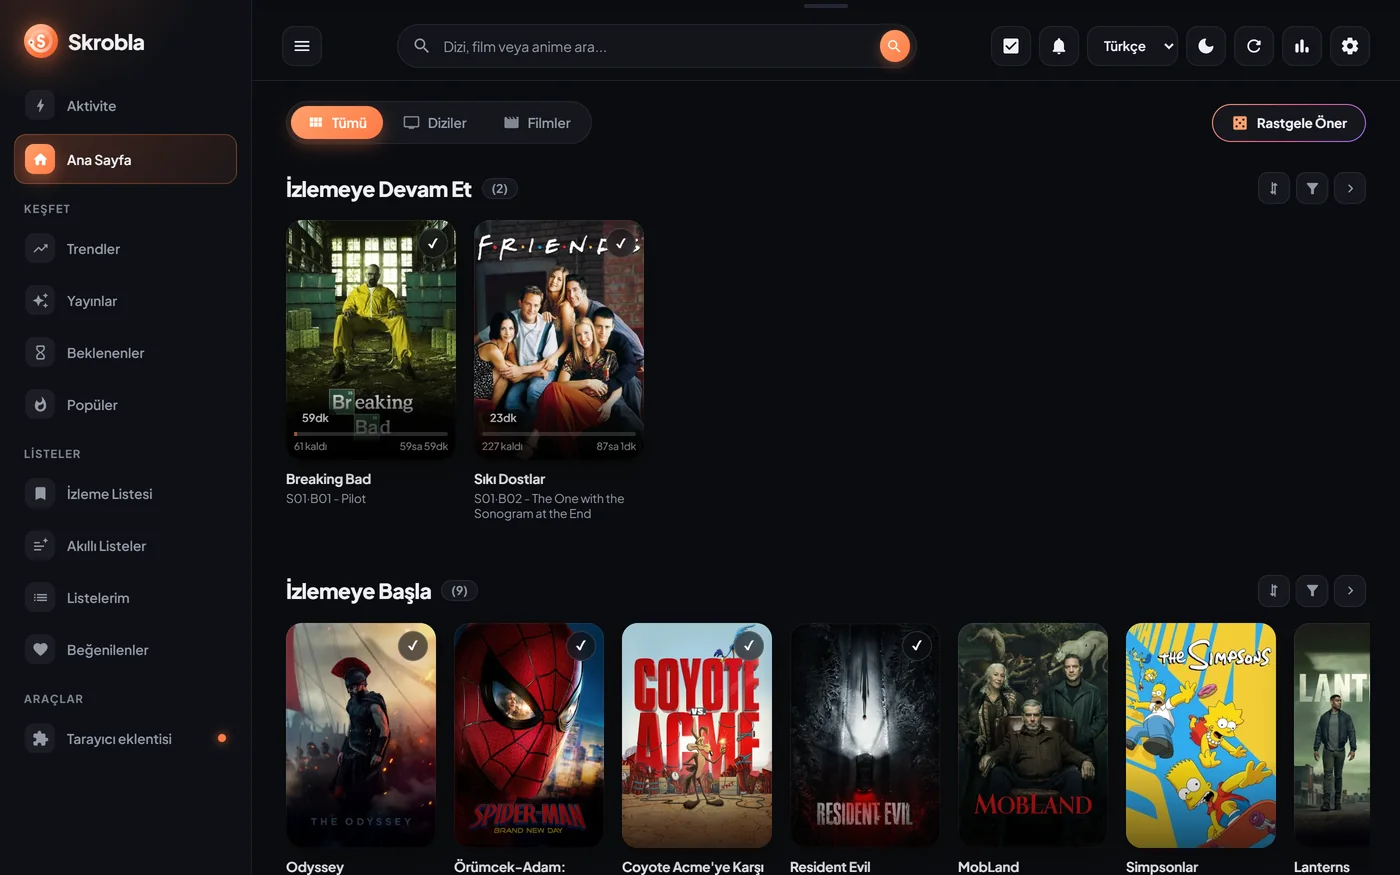Open Yayınlar from sidebar
The image size is (1400, 875).
125,301
